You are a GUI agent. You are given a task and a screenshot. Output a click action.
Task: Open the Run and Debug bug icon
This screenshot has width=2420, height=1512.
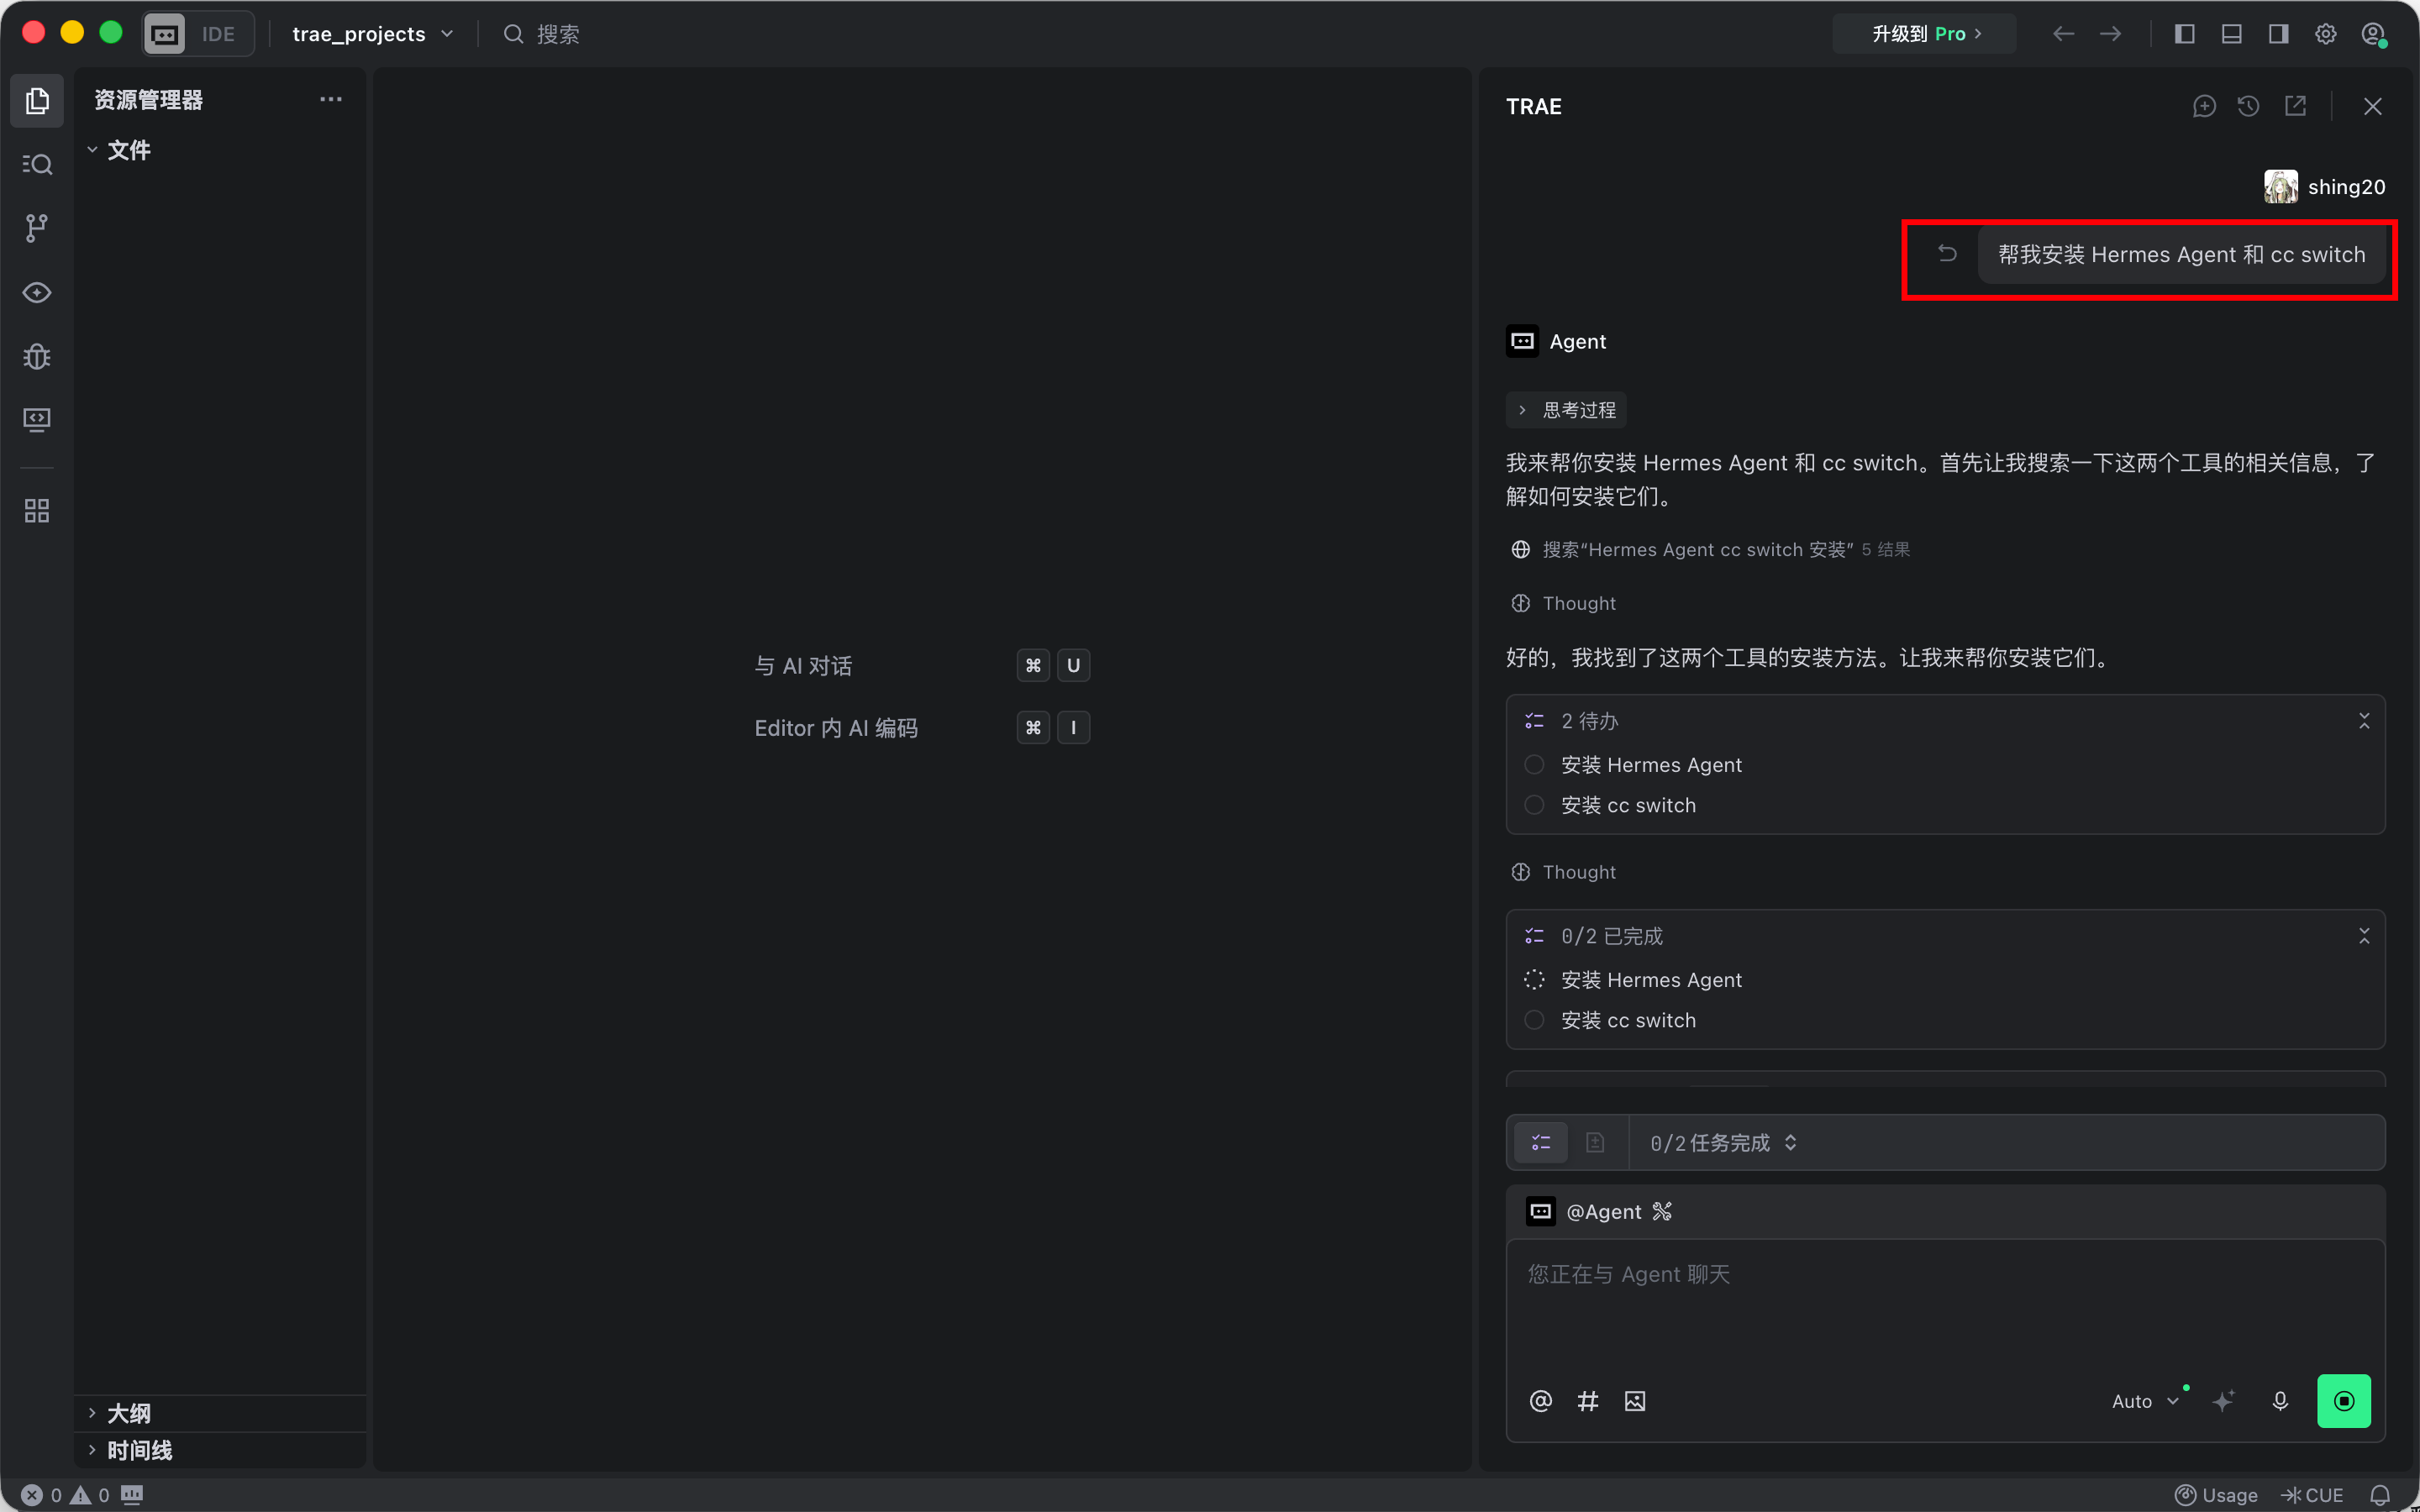37,356
